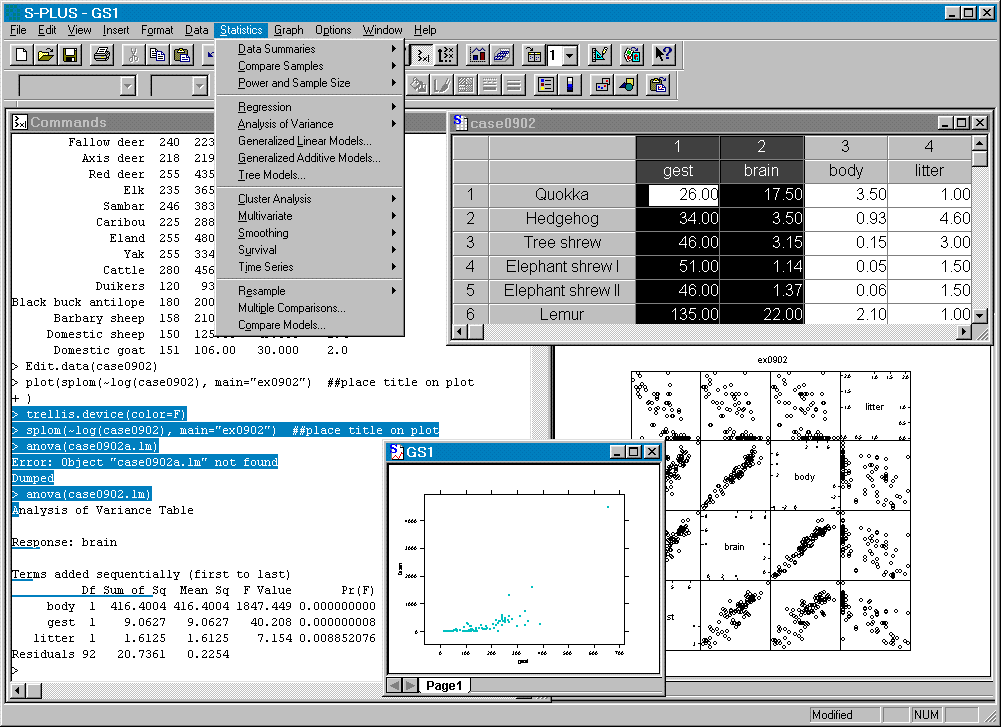The width and height of the screenshot is (1001, 727).
Task: Select the 'body' column header in case0902
Action: (x=846, y=170)
